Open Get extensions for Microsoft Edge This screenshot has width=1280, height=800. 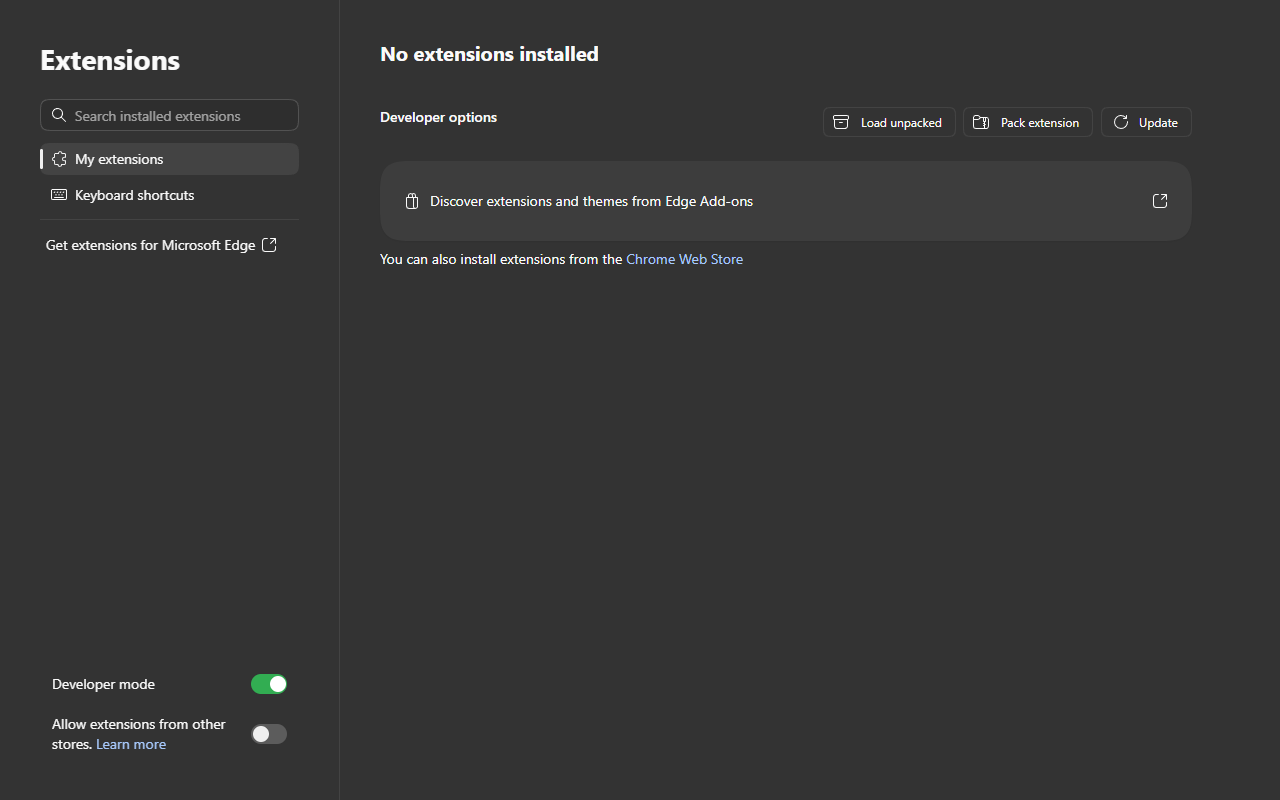pyautogui.click(x=161, y=245)
